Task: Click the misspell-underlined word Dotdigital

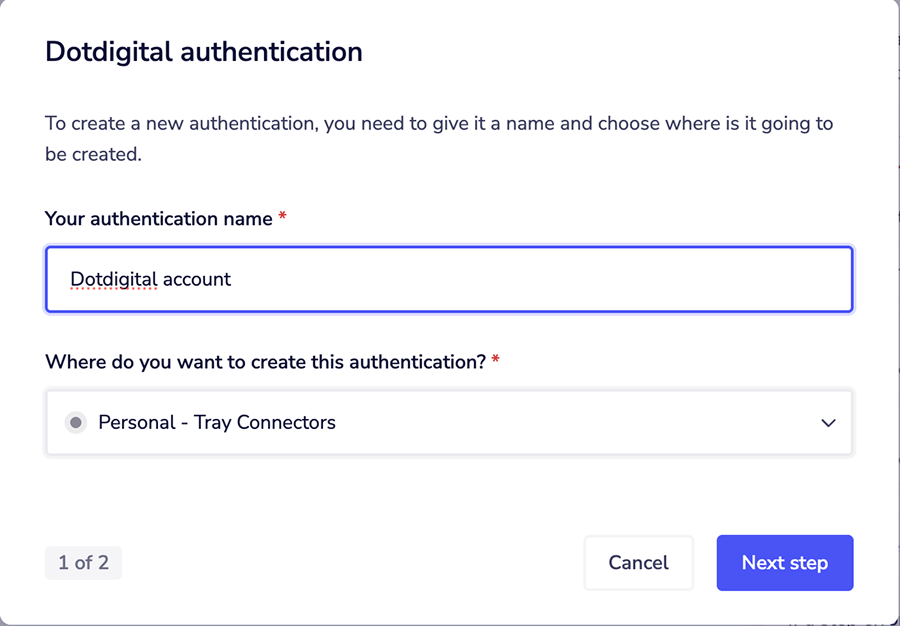Action: click(113, 279)
